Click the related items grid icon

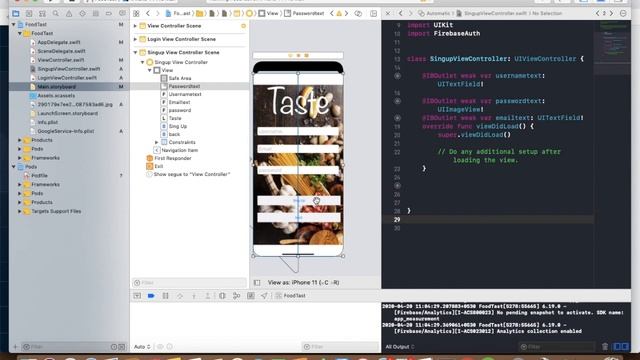[x=136, y=13]
